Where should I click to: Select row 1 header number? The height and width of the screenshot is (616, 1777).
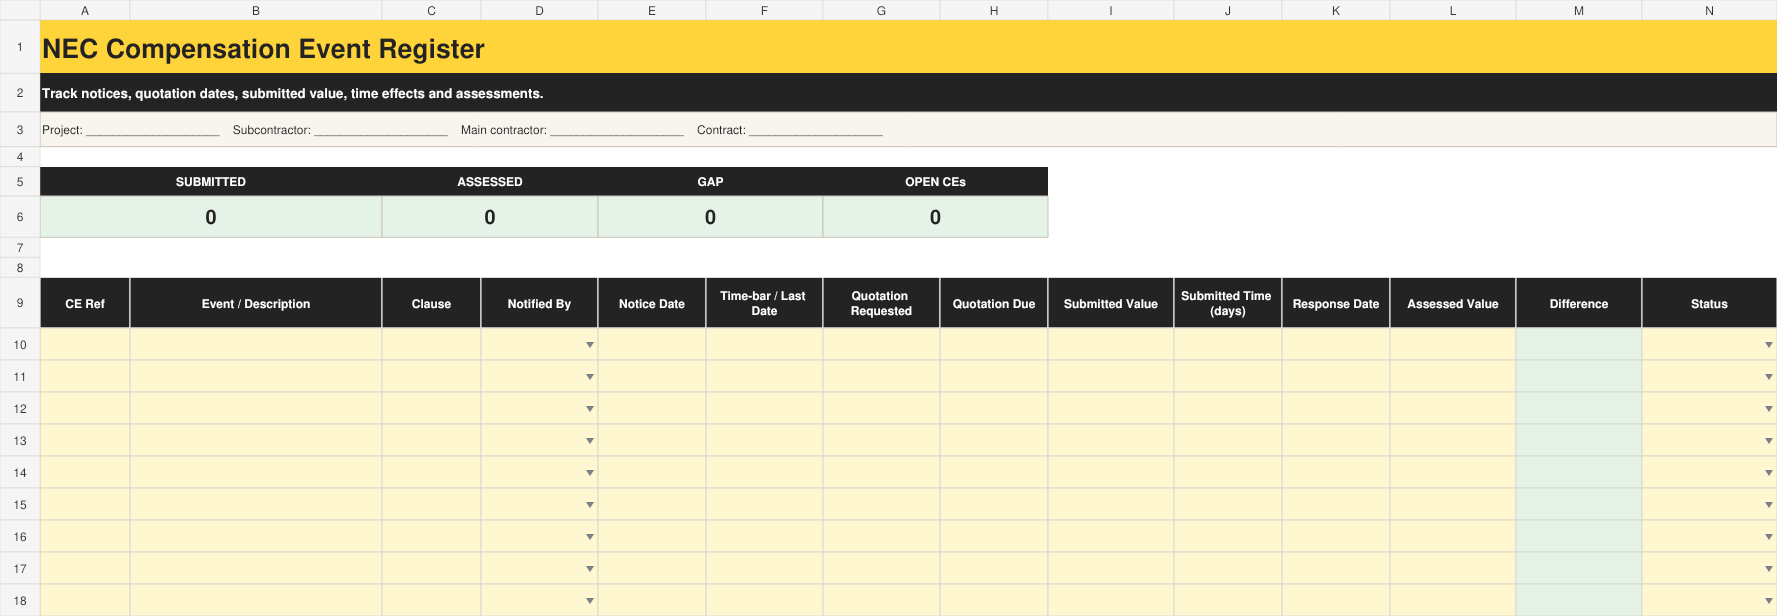point(20,47)
